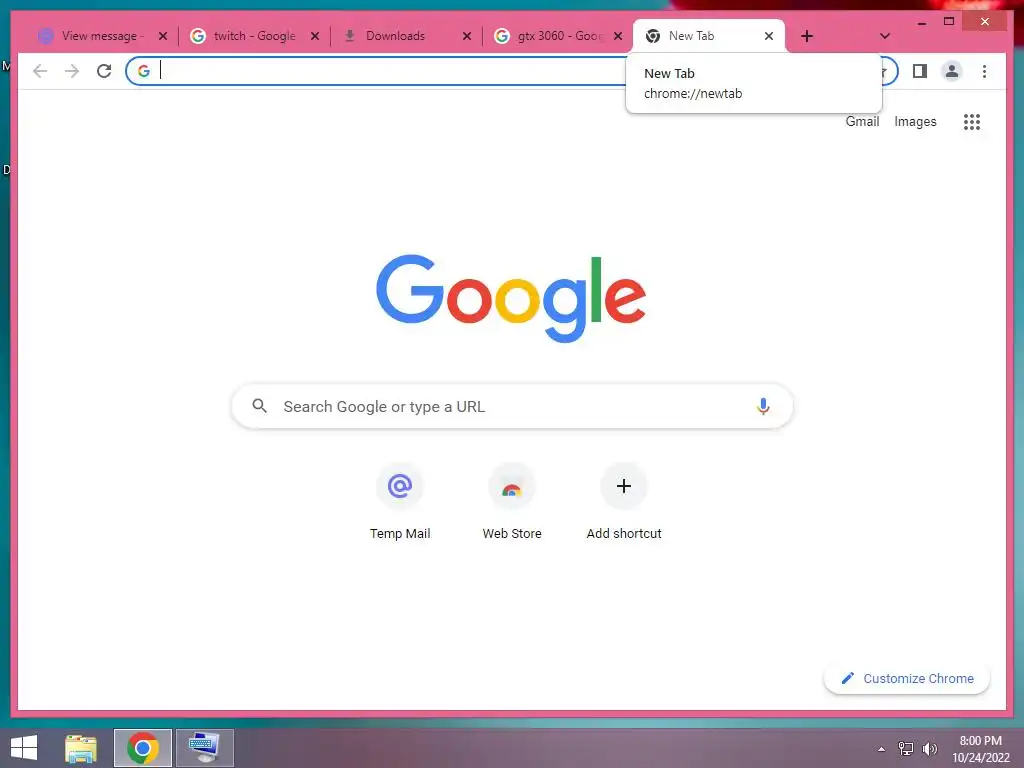Open the Google apps grid

tap(972, 121)
